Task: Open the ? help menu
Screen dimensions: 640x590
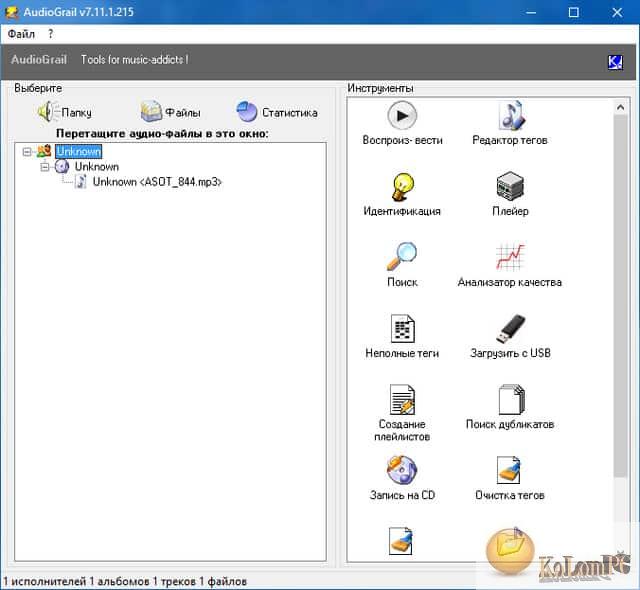Action: 50,34
